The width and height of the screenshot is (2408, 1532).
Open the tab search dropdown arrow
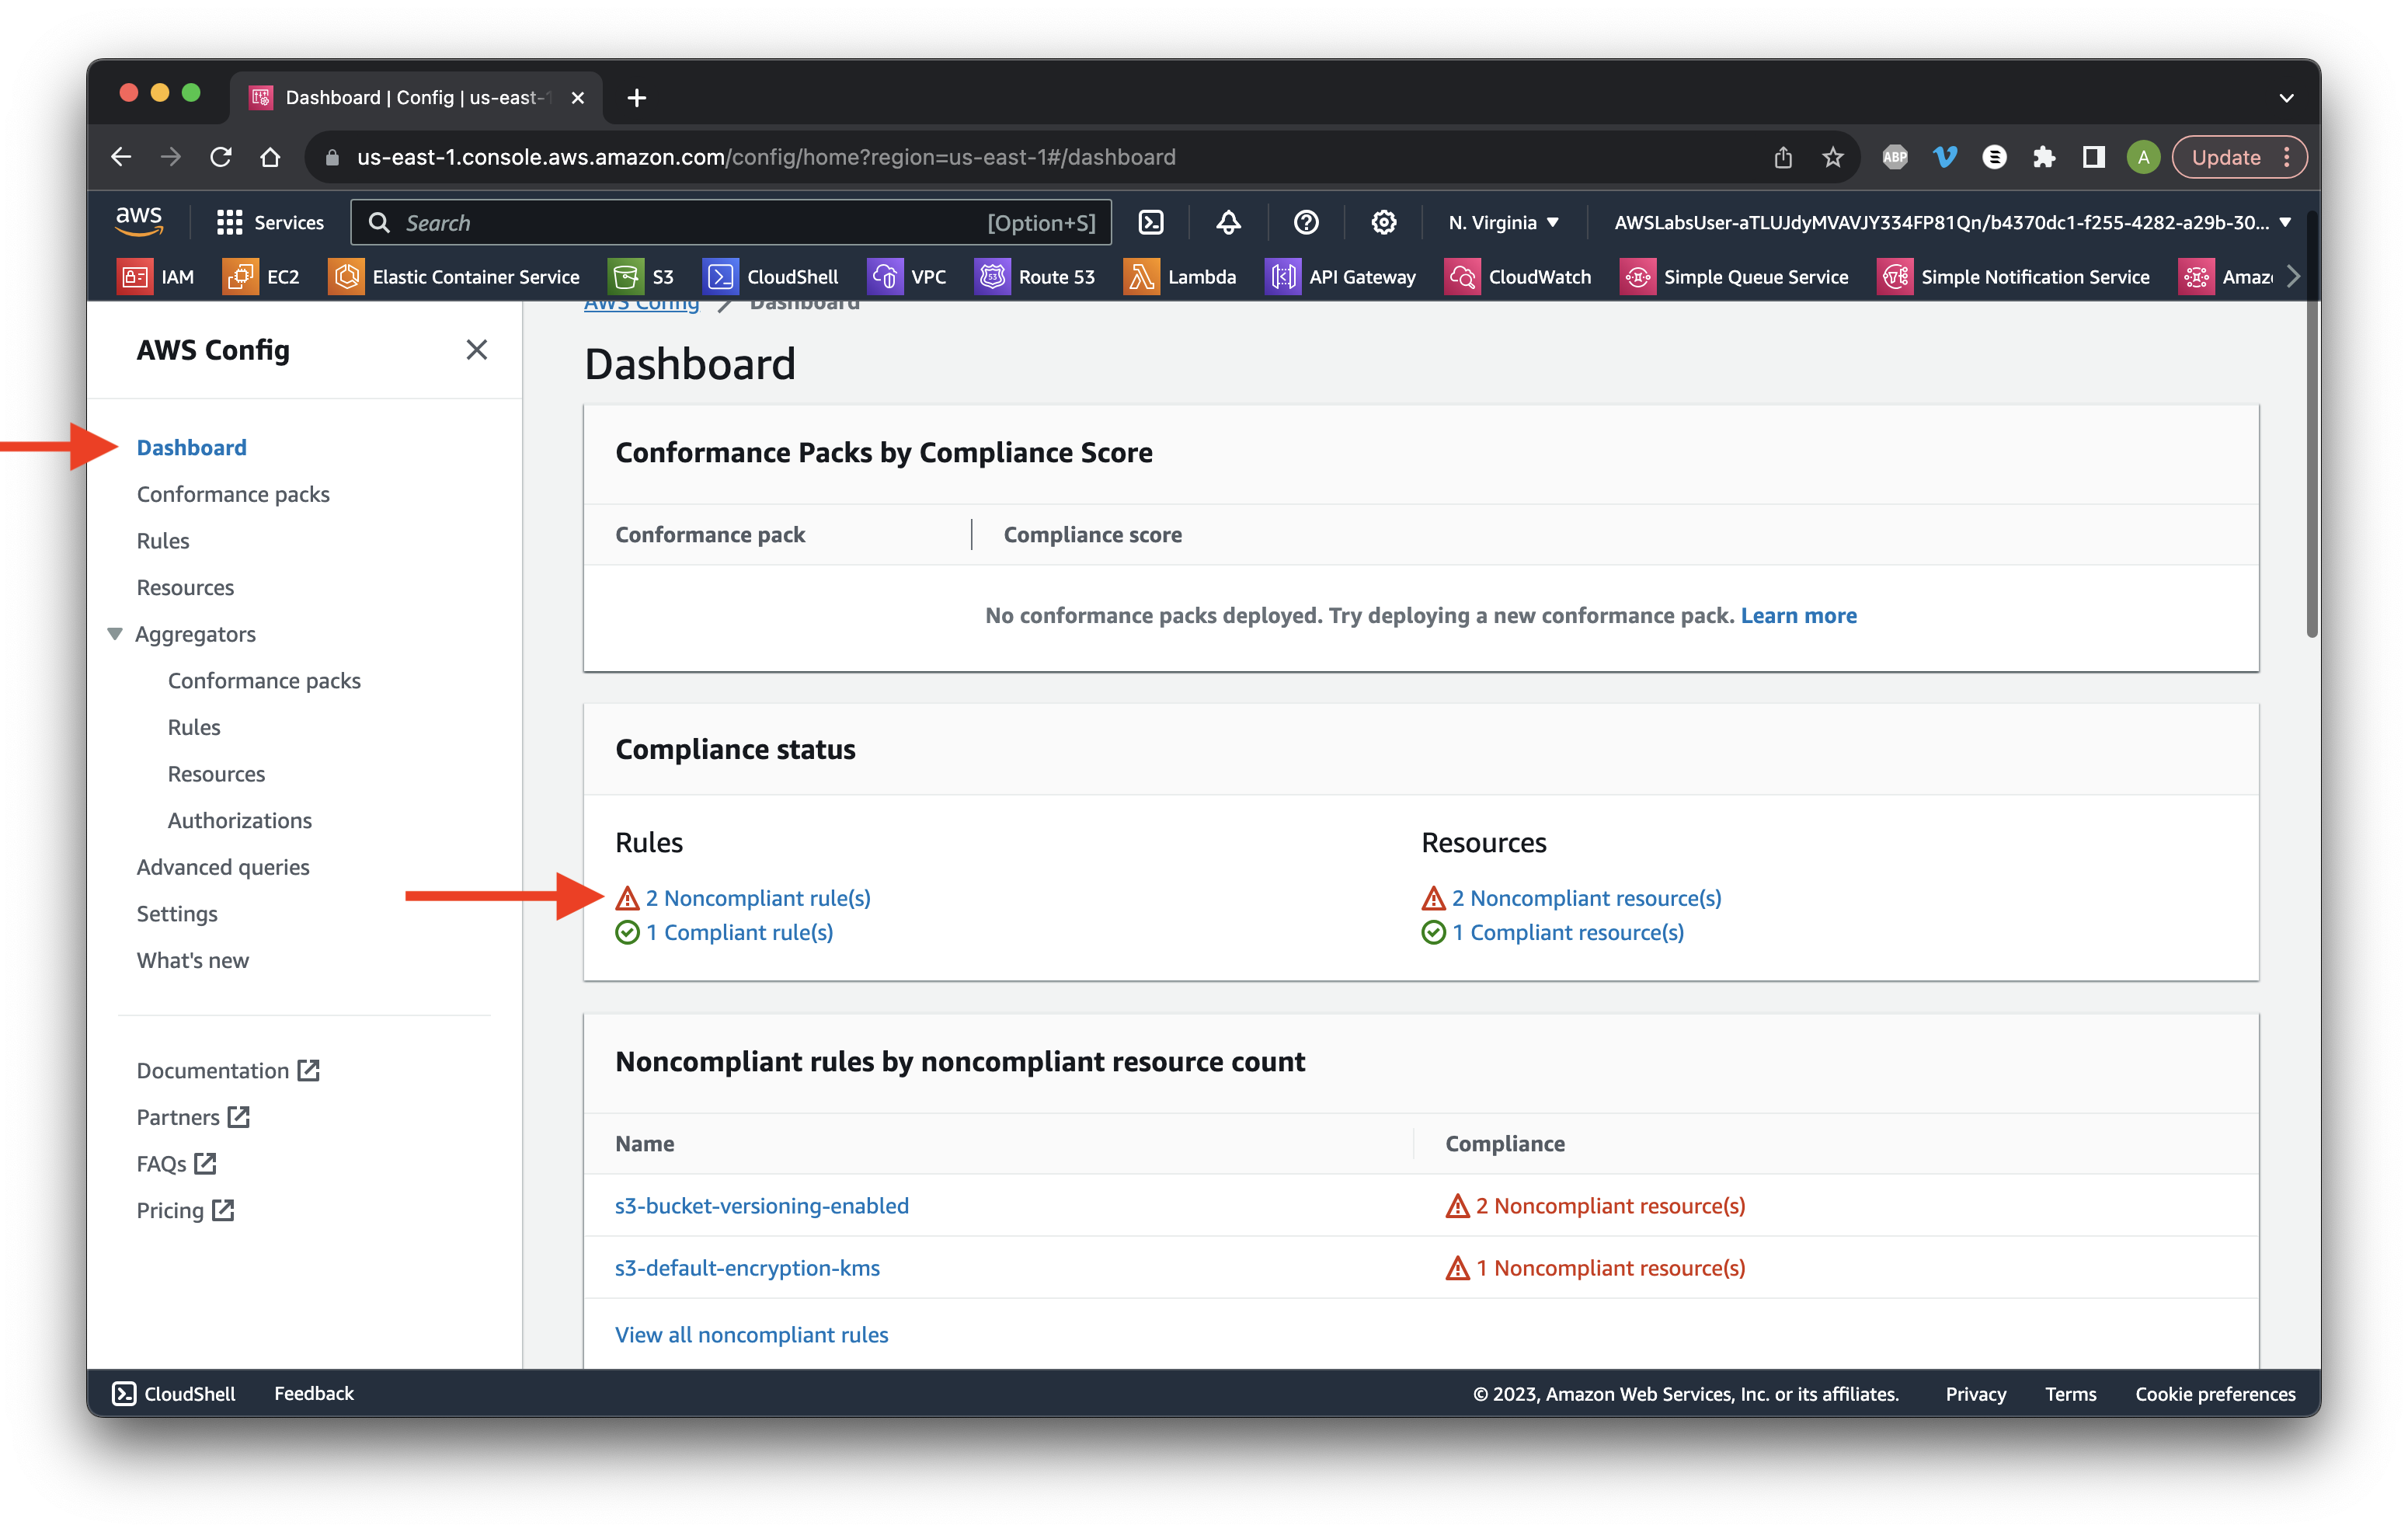(2286, 98)
